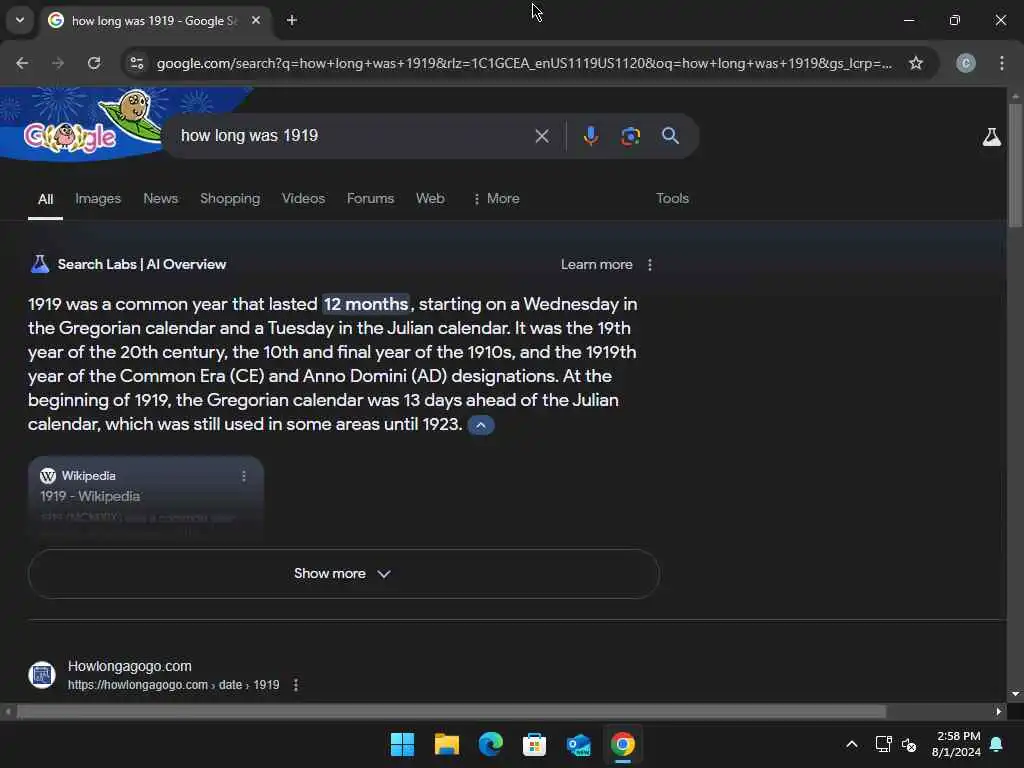
Task: Open the tab search dropdown arrow
Action: [x=20, y=20]
